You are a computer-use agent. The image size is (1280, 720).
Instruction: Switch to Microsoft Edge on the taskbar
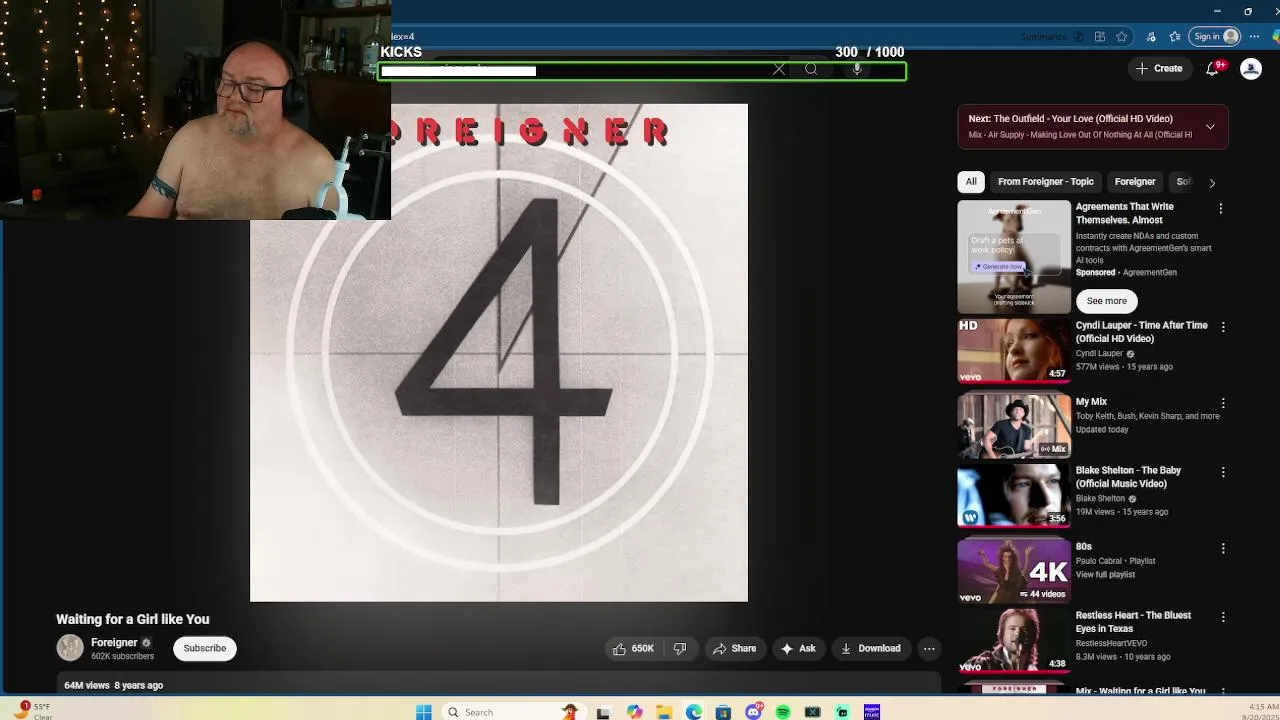click(x=694, y=712)
